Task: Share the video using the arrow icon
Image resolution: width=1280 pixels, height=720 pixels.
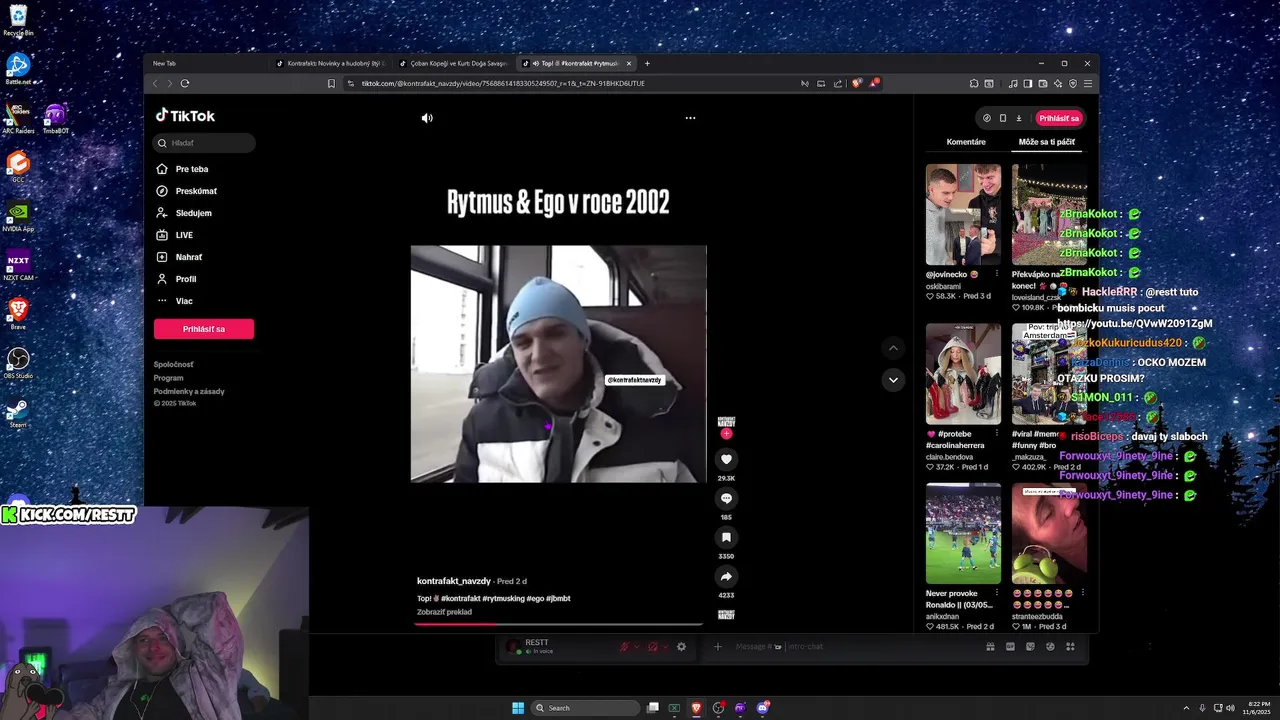Action: pos(726,576)
